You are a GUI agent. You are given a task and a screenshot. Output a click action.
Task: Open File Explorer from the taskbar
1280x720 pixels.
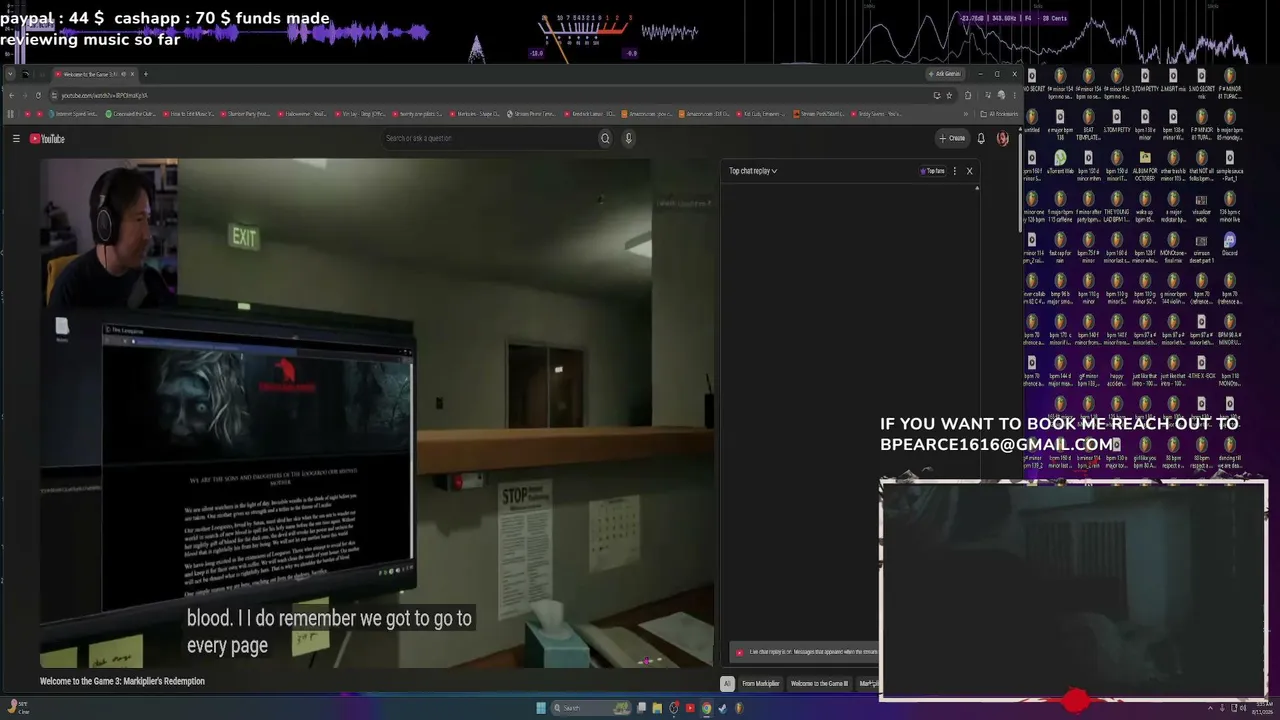(x=657, y=708)
